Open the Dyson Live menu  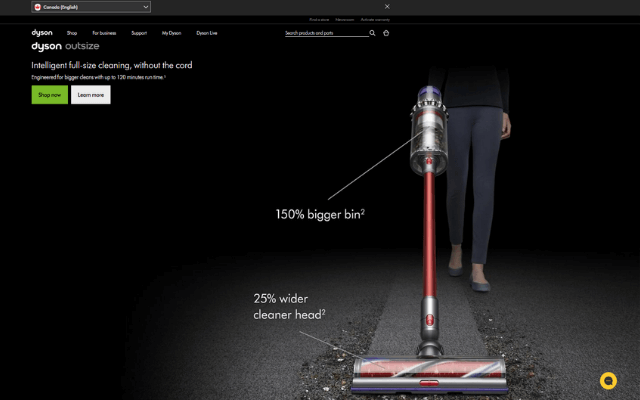pos(207,33)
